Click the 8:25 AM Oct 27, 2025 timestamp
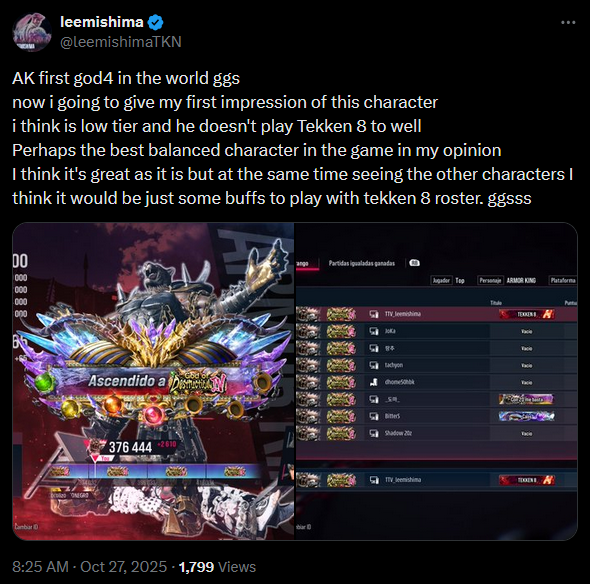590x584 pixels. click(x=90, y=567)
